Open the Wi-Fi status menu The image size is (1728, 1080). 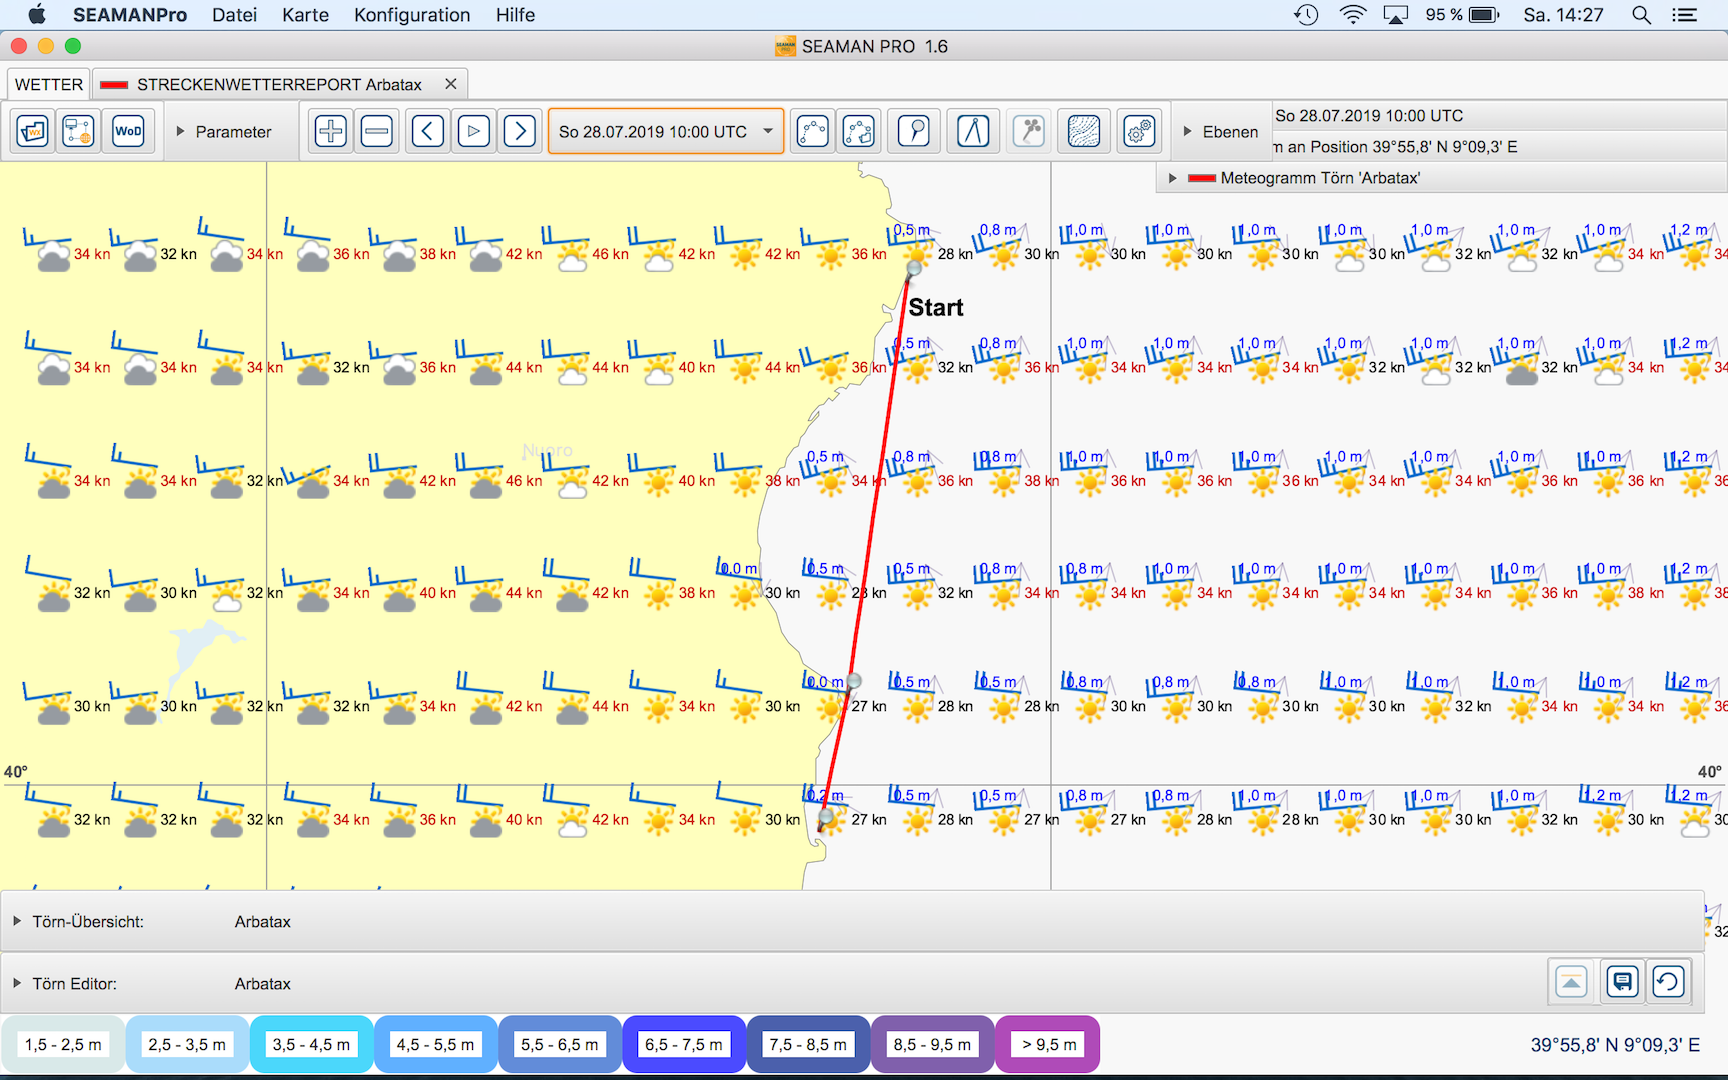1352,15
